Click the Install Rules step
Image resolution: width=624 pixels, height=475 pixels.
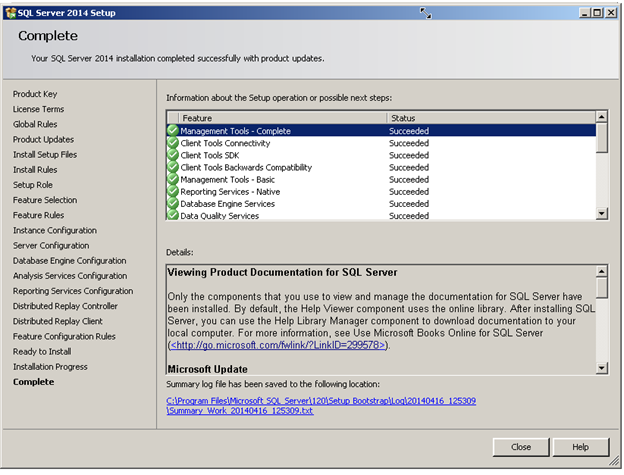coord(35,169)
